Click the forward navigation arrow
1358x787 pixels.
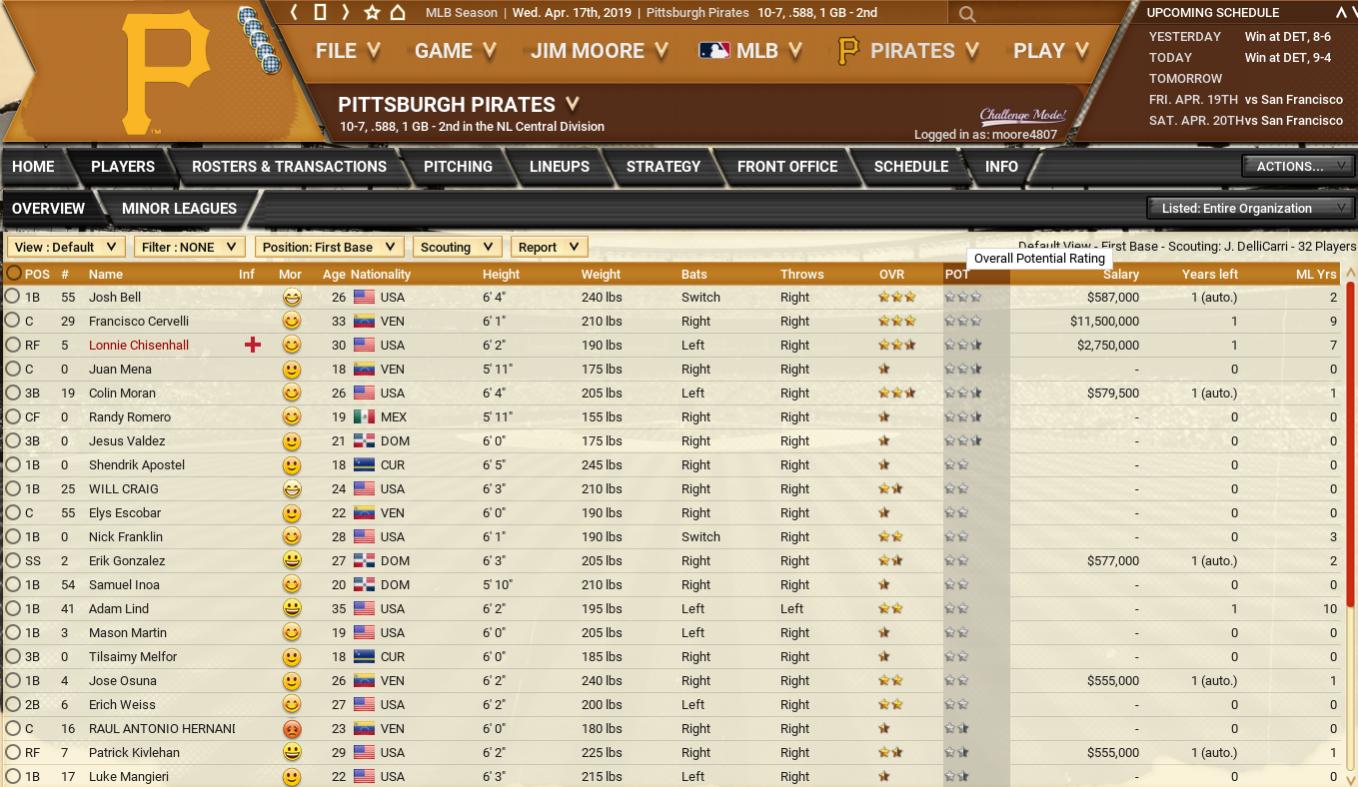345,12
